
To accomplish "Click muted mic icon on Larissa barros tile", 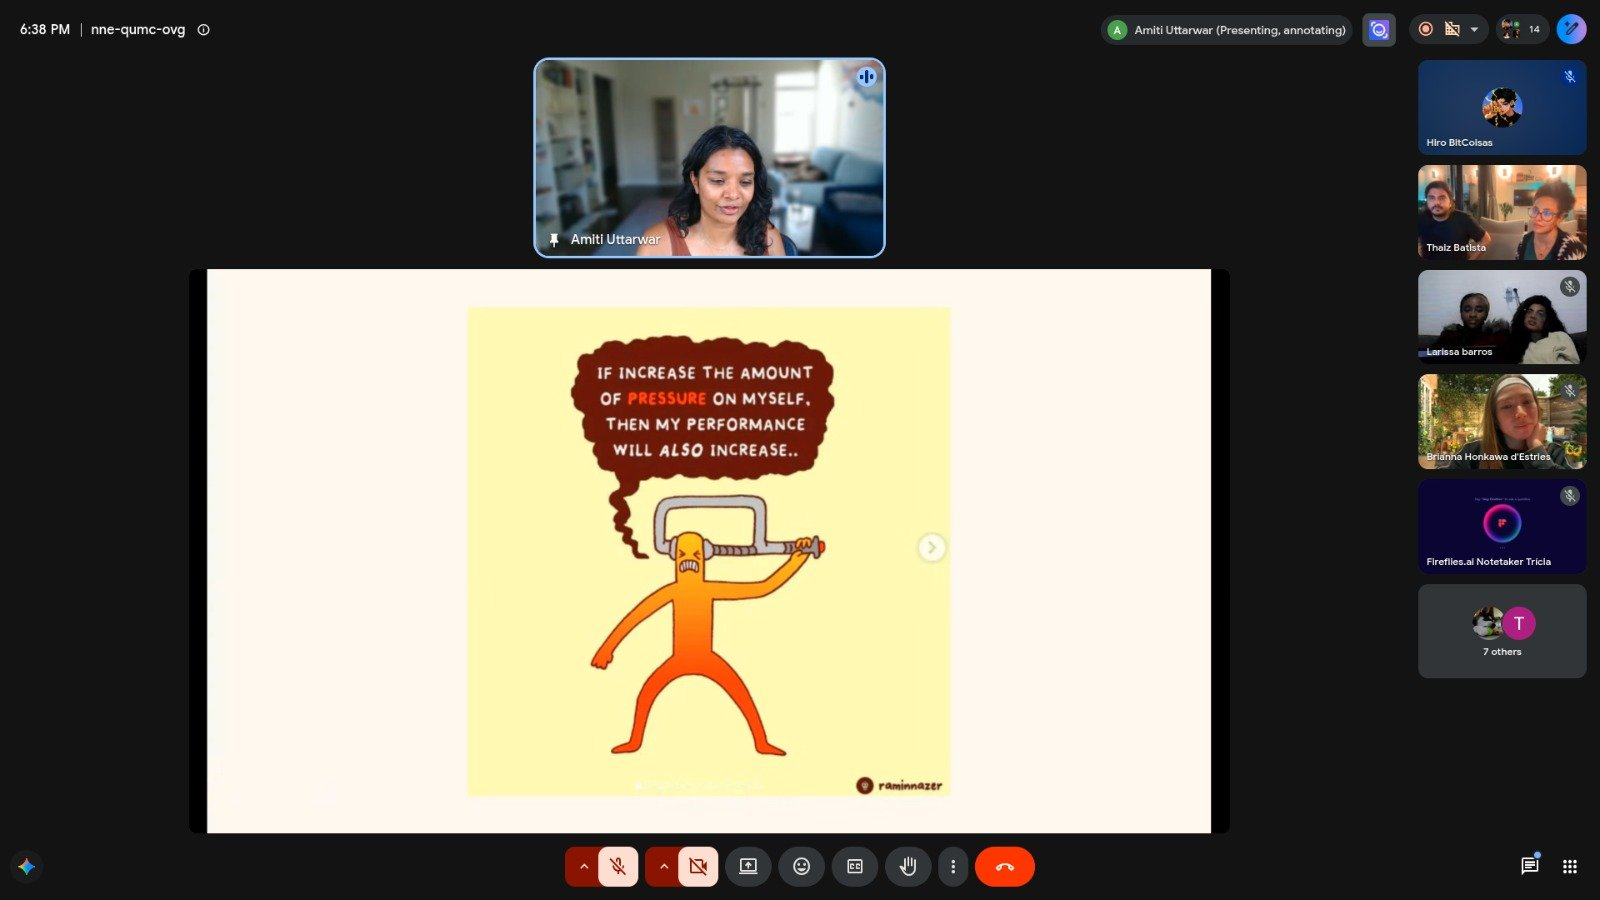I will (x=1570, y=286).
